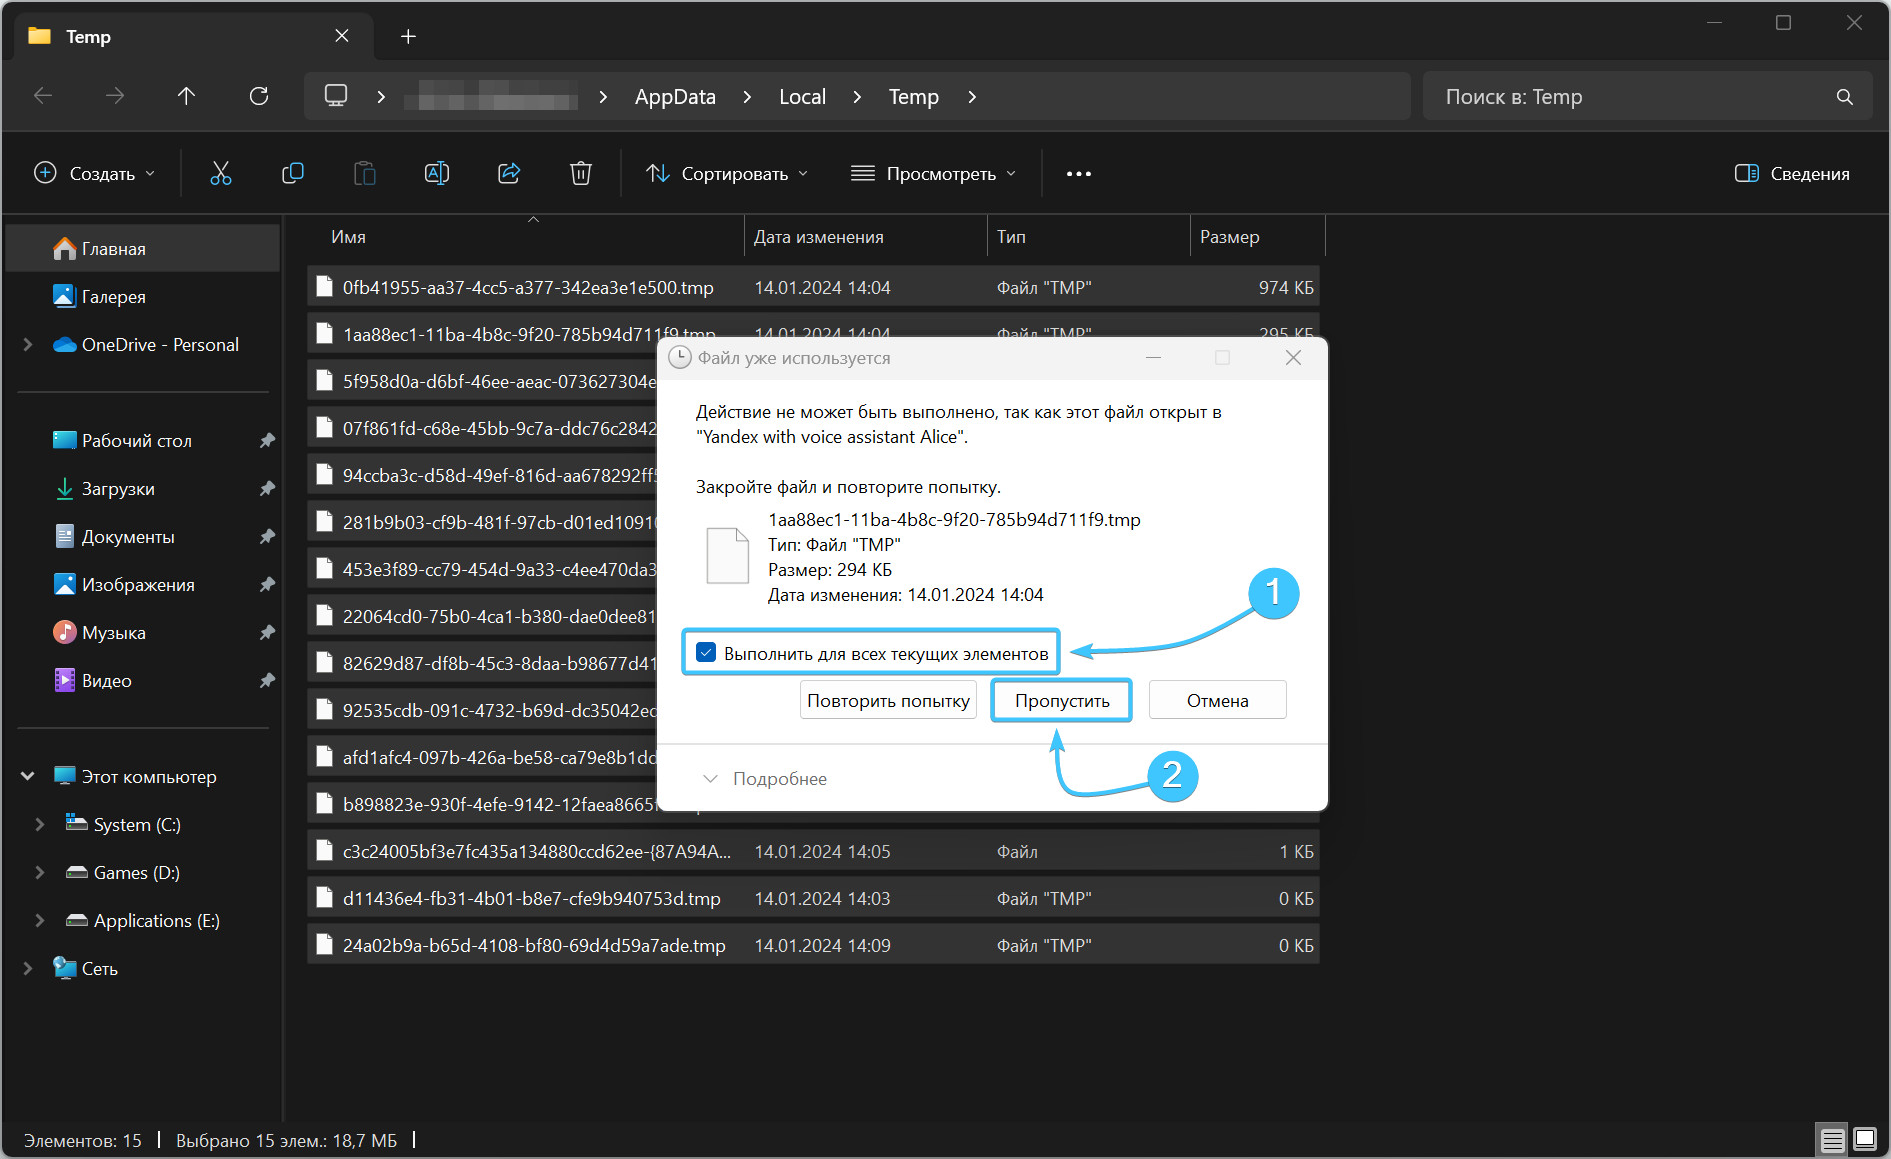Expand the Подробнее details section

tap(766, 779)
